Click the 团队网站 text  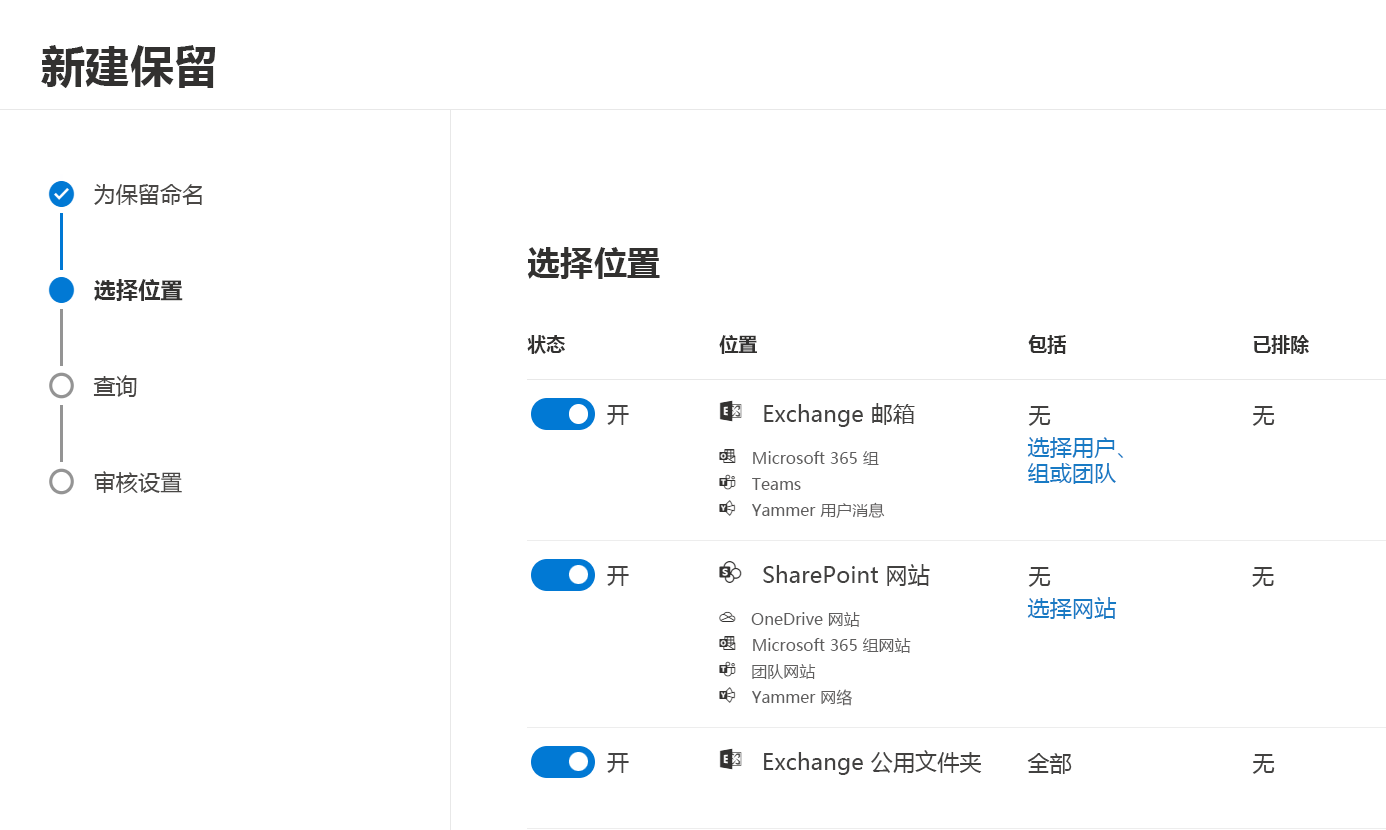783,671
